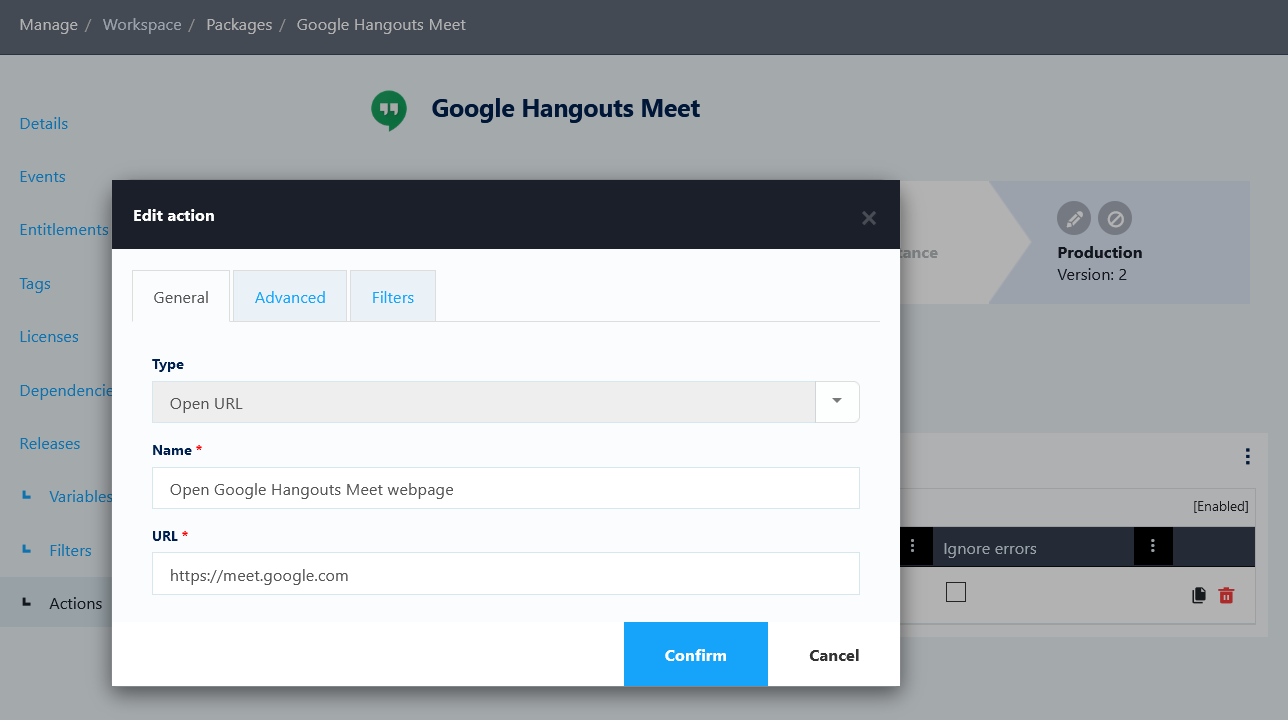Duplicate the action with the copy icon
1288x720 pixels.
(x=1199, y=595)
